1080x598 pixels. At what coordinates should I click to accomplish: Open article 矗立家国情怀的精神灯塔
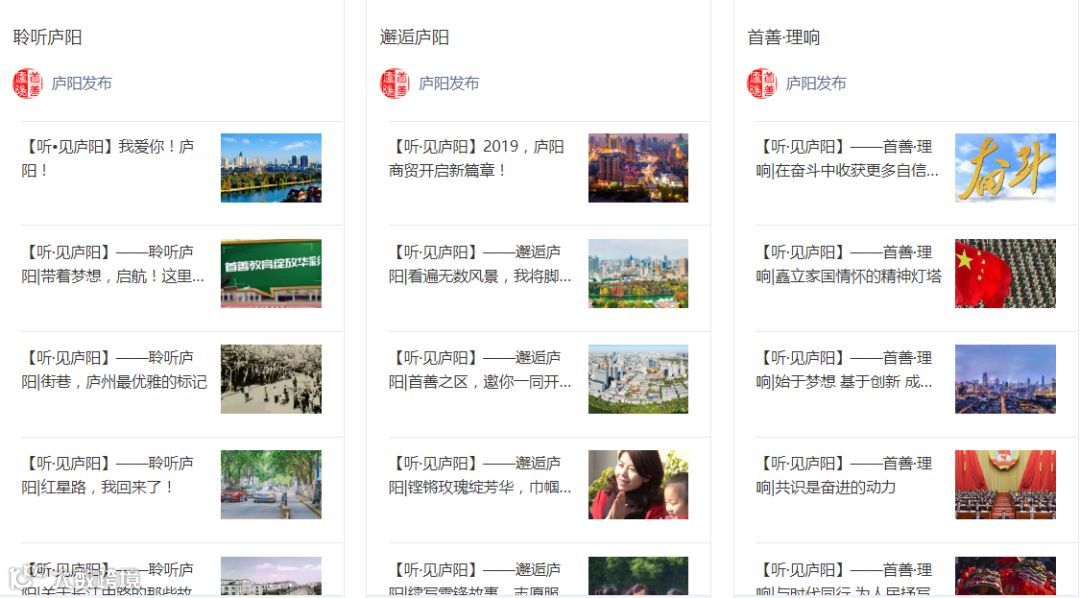click(x=849, y=265)
